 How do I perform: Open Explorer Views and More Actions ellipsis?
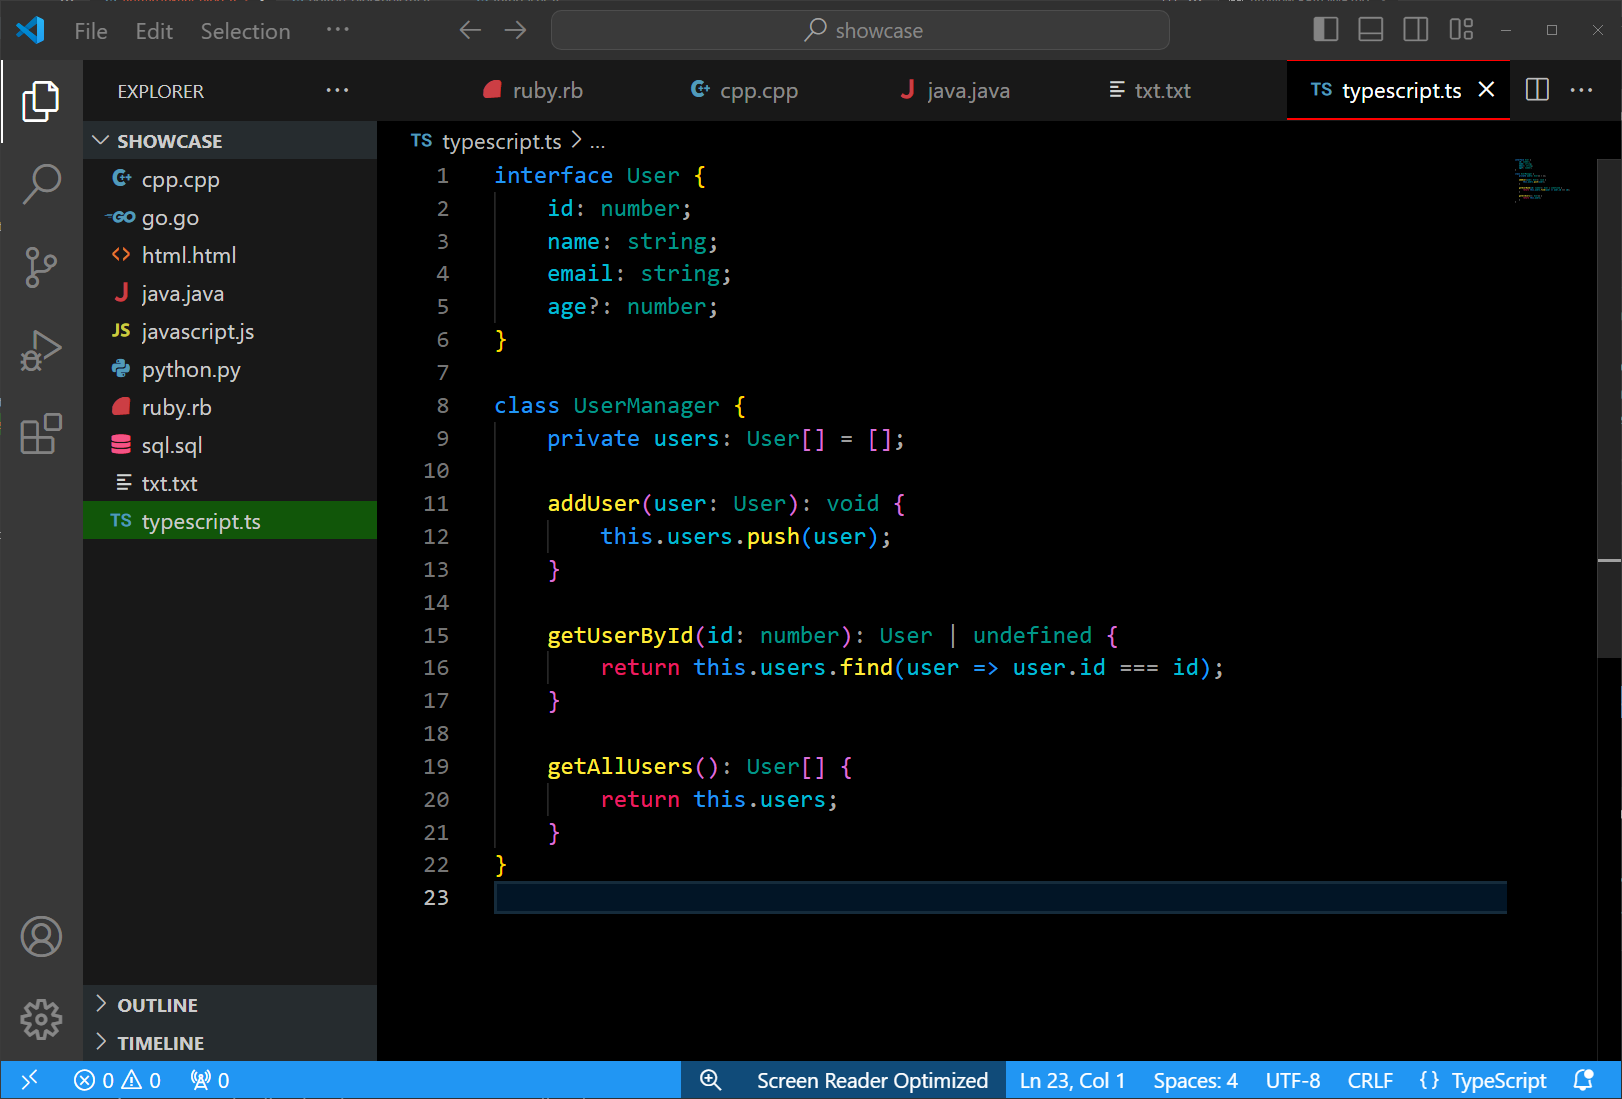tap(337, 90)
